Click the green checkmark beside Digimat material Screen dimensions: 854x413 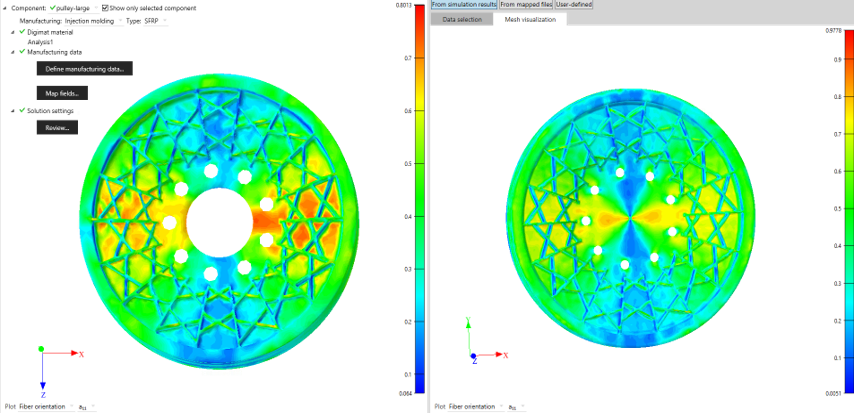22,32
